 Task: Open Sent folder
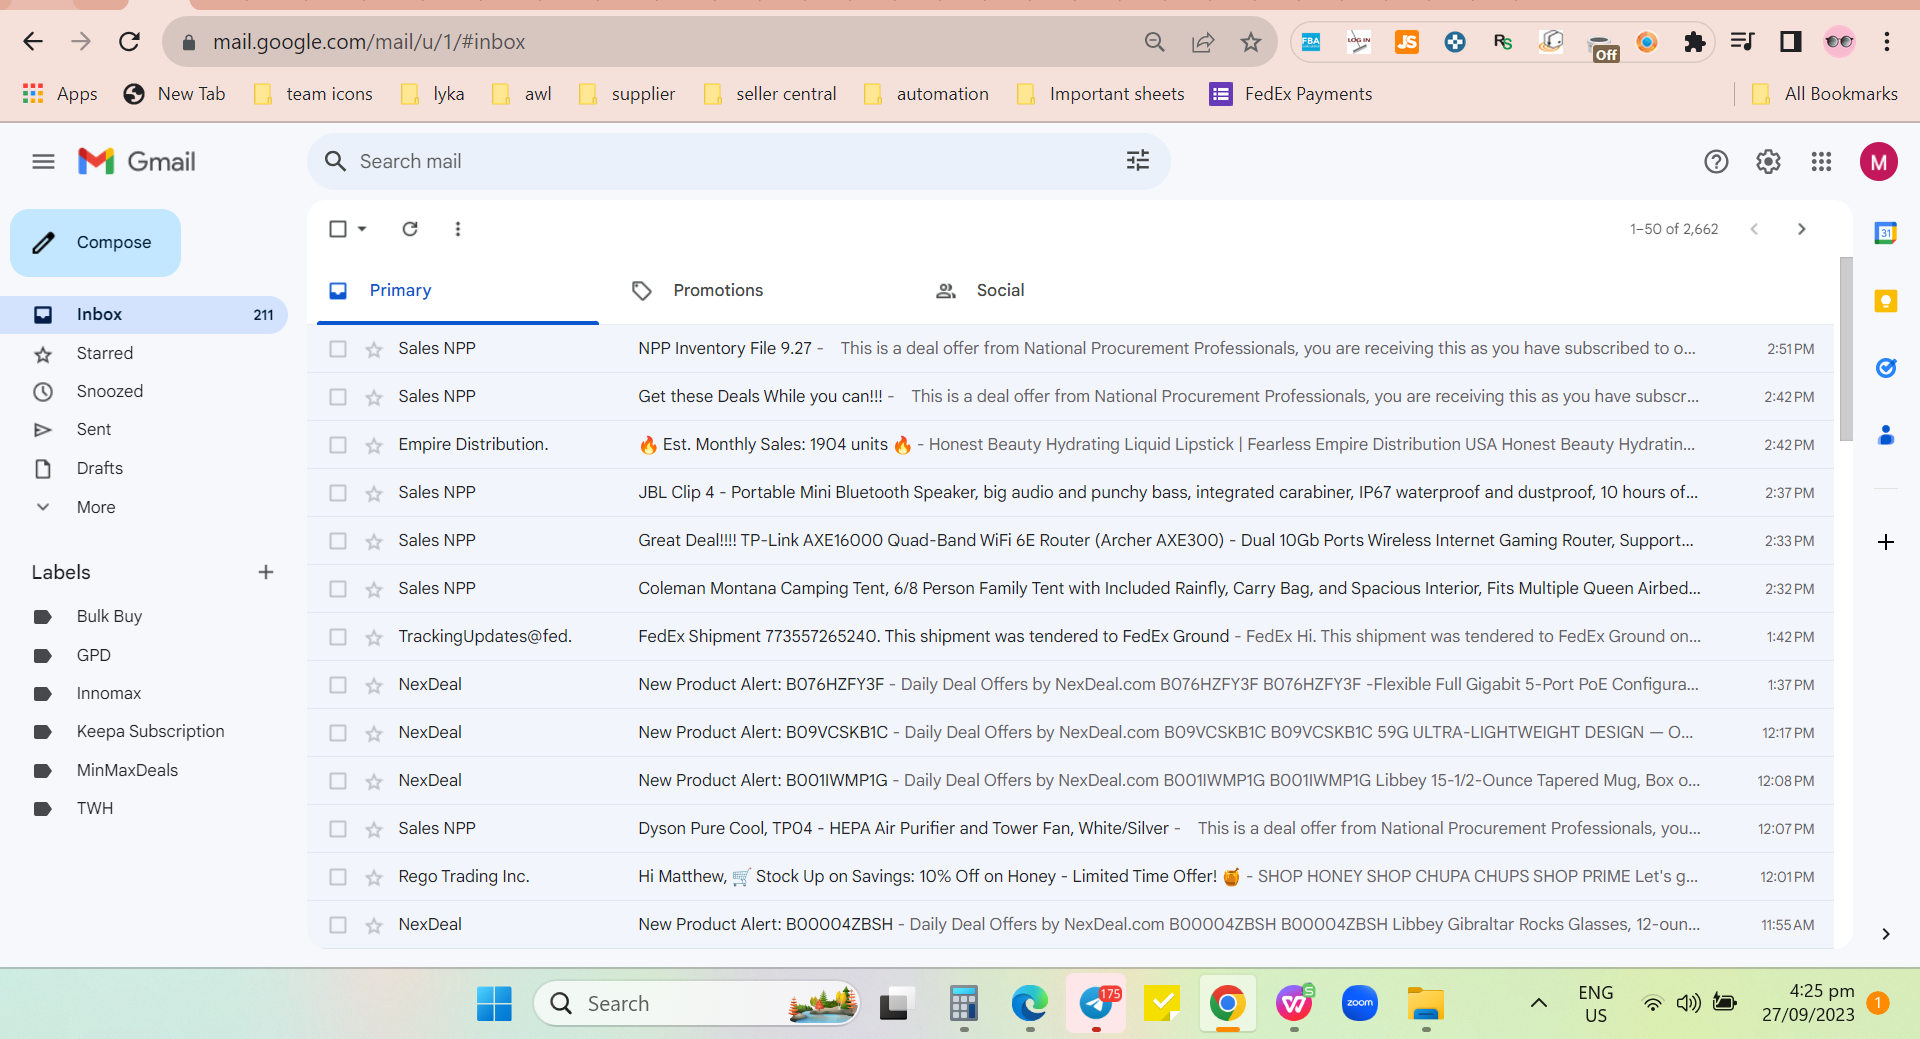(94, 429)
